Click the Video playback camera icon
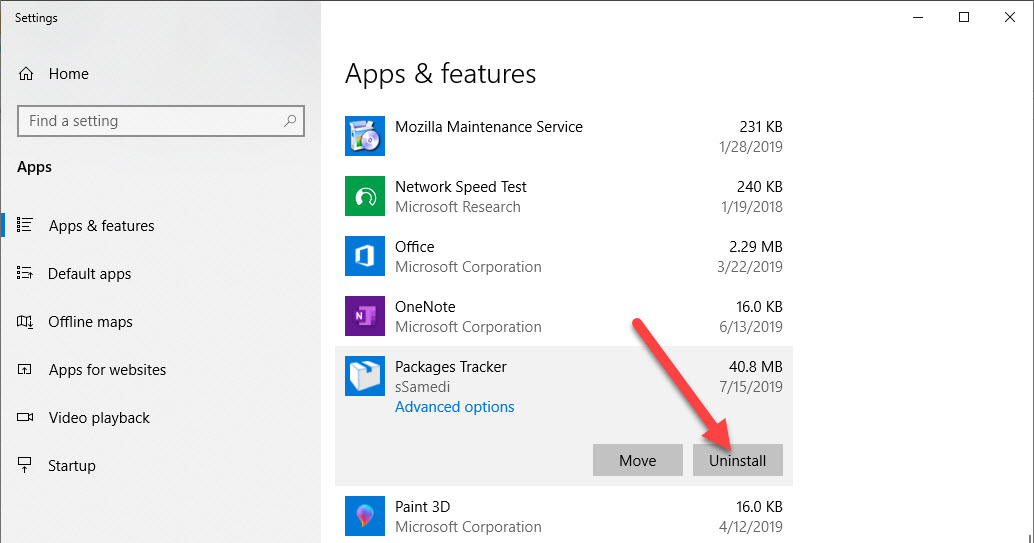This screenshot has width=1034, height=543. tap(25, 417)
